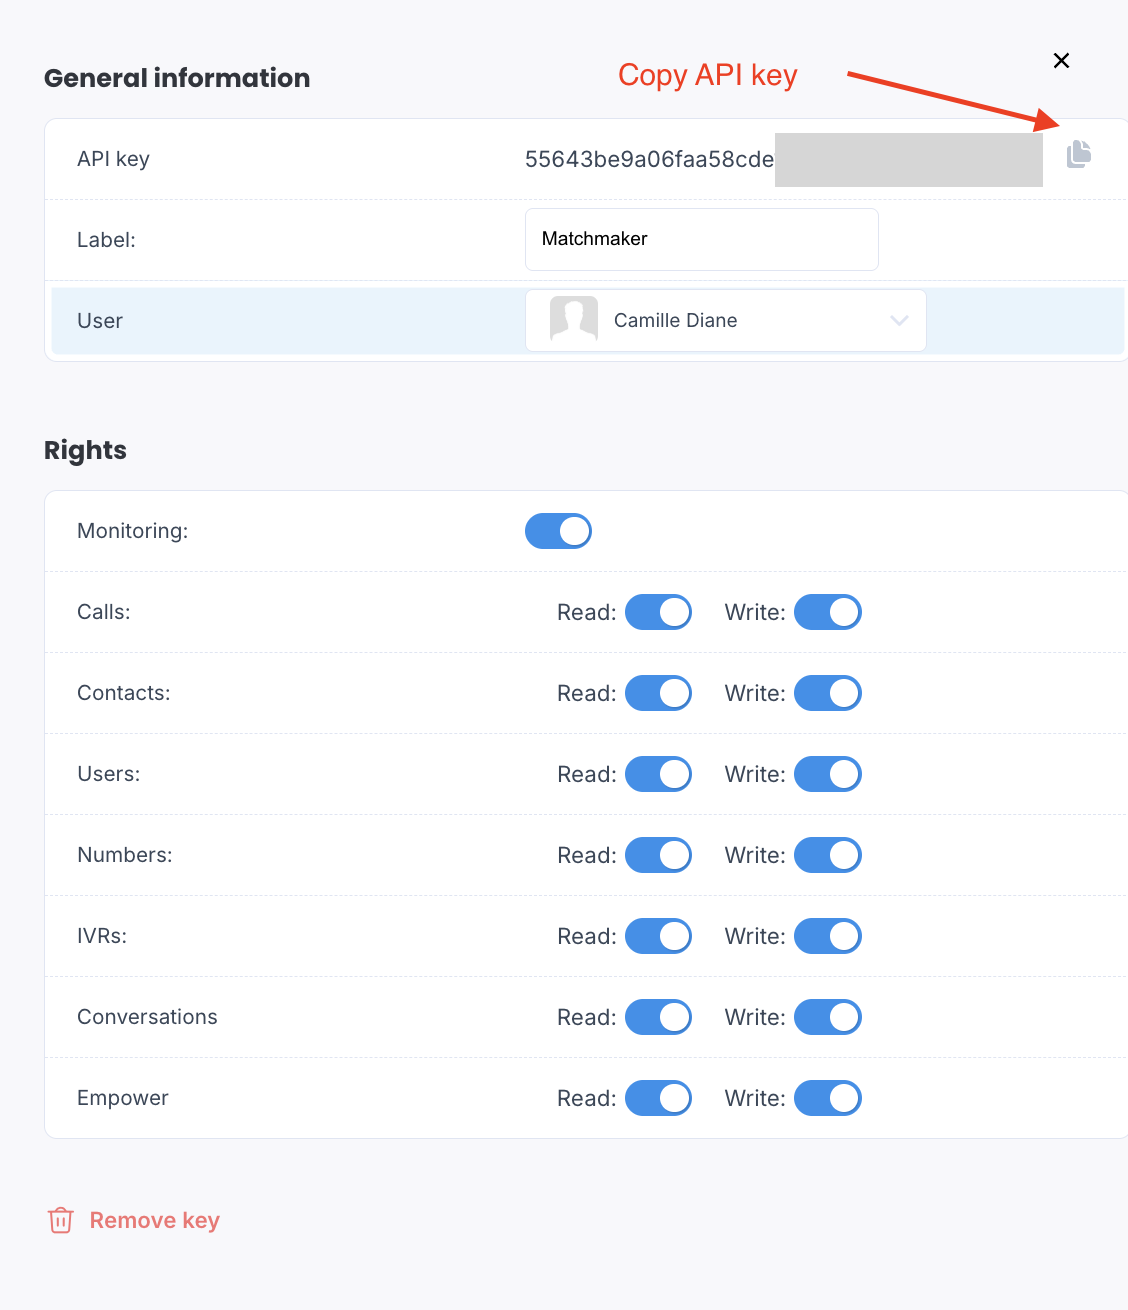
Task: Open the Camille Diane user selector
Action: (x=726, y=320)
